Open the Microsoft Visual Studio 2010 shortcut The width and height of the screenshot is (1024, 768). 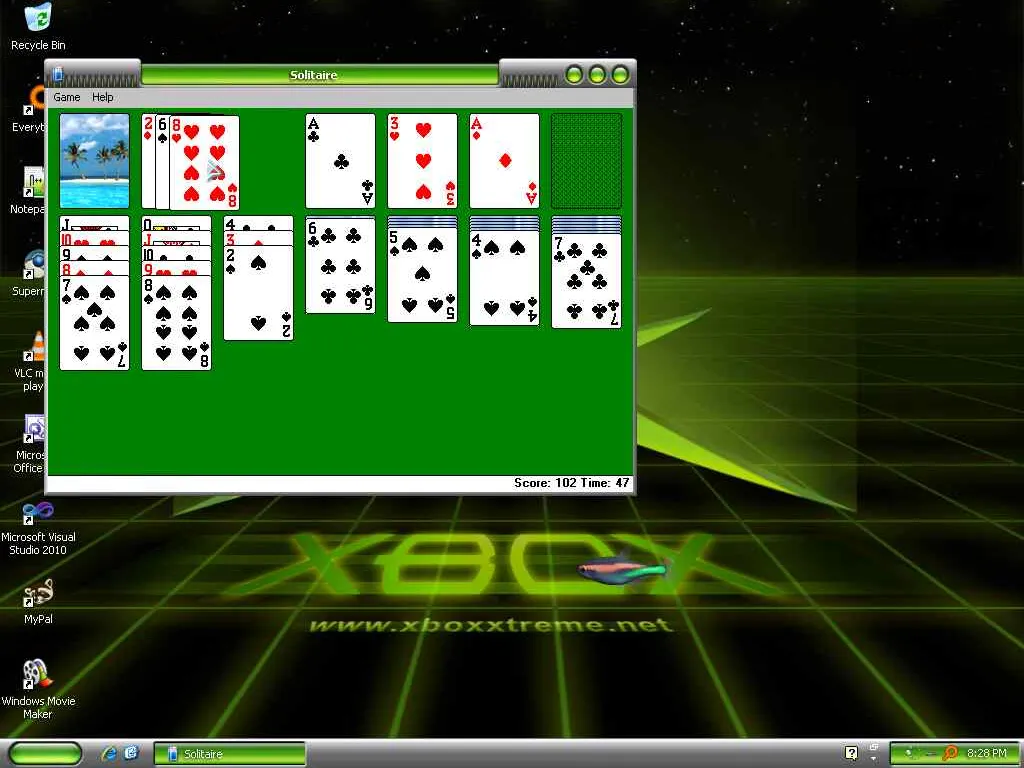click(x=38, y=529)
